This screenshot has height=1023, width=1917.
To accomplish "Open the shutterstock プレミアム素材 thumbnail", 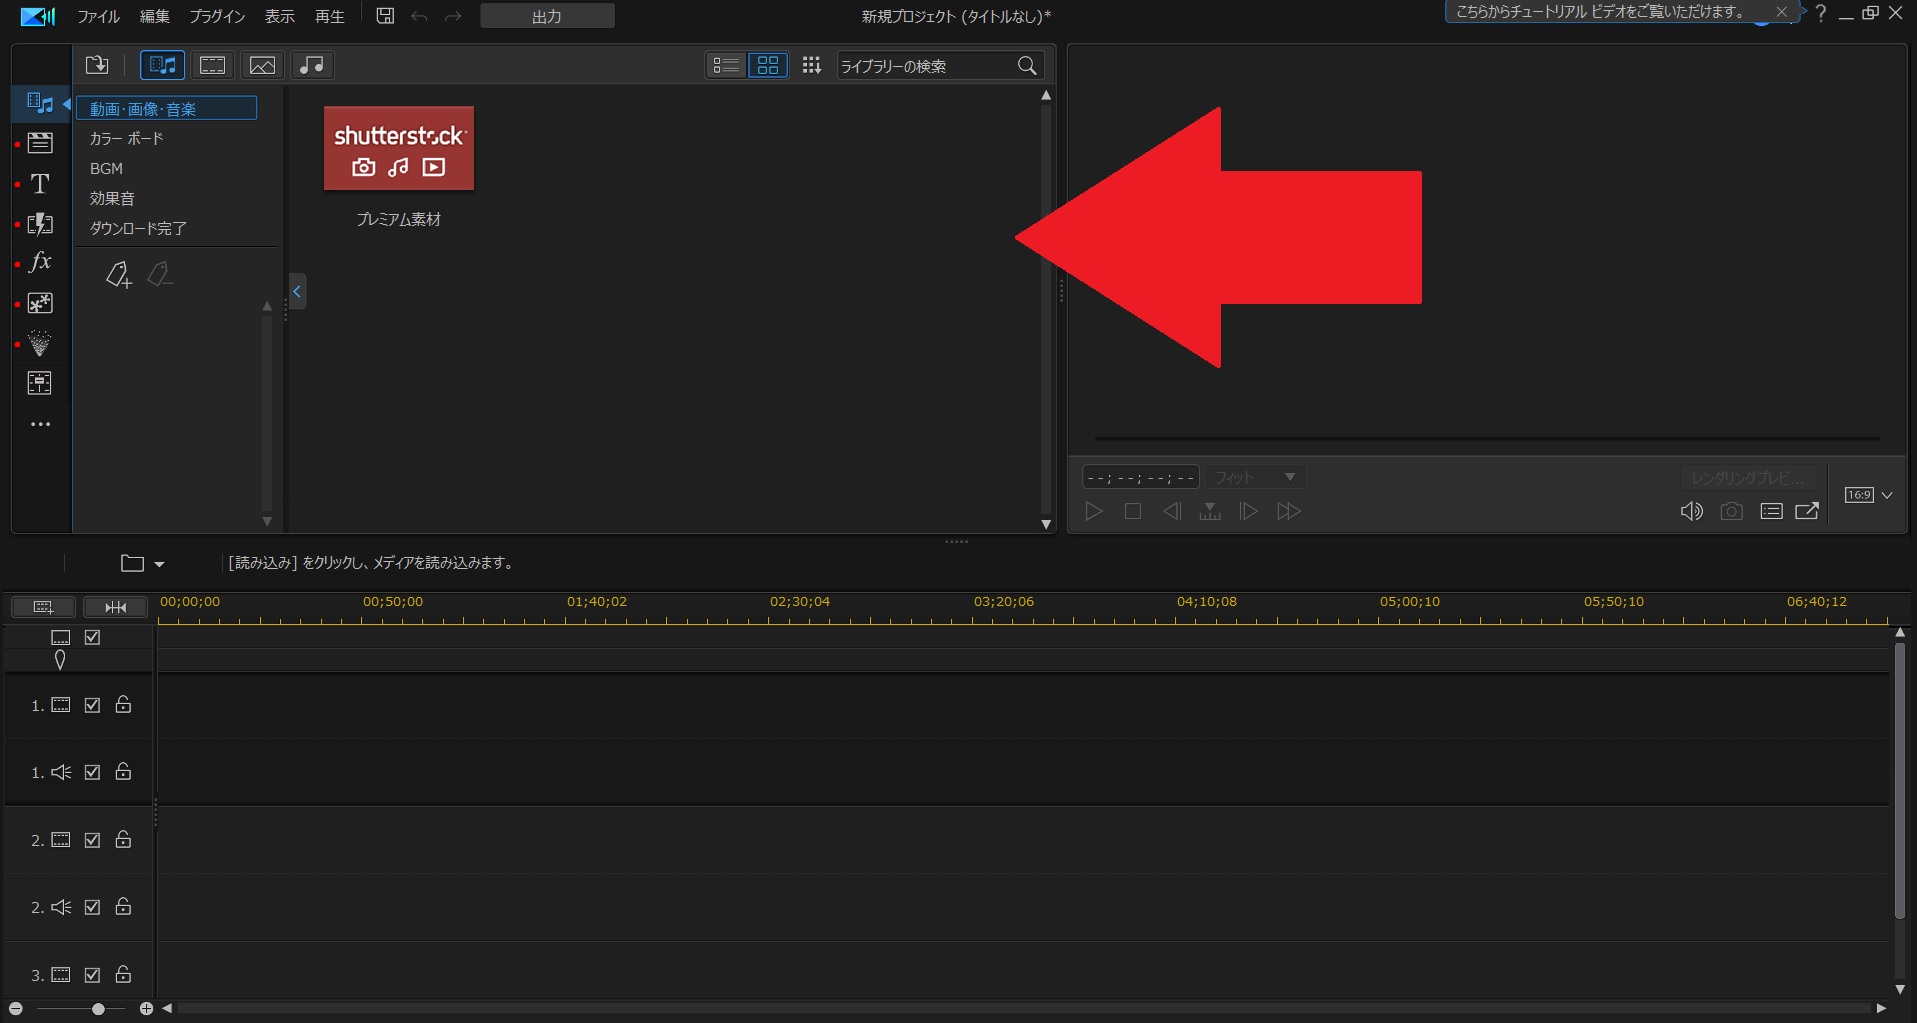I will pyautogui.click(x=399, y=148).
